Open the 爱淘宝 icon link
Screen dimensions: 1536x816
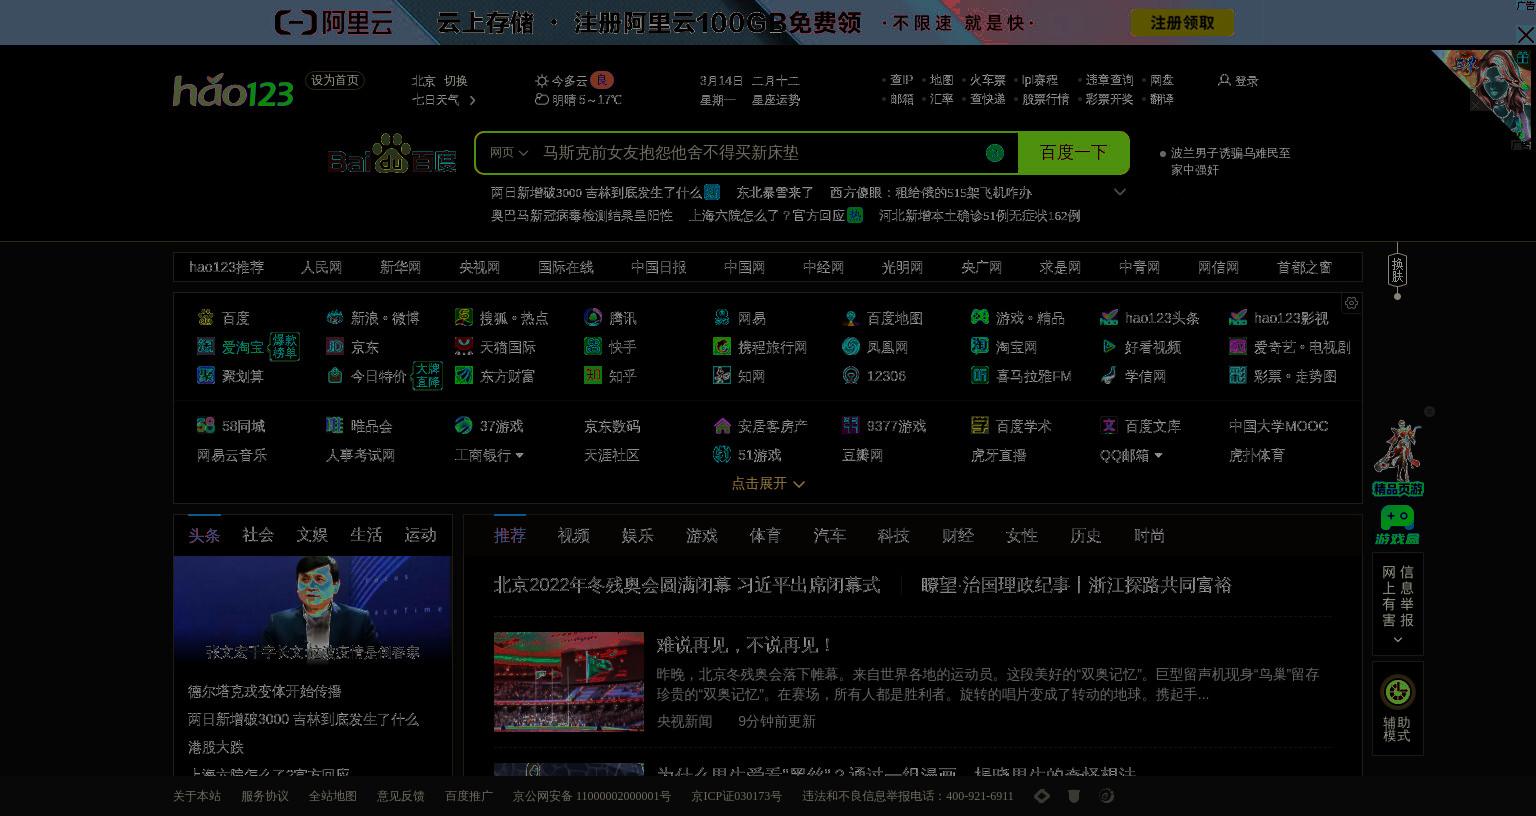(x=205, y=347)
